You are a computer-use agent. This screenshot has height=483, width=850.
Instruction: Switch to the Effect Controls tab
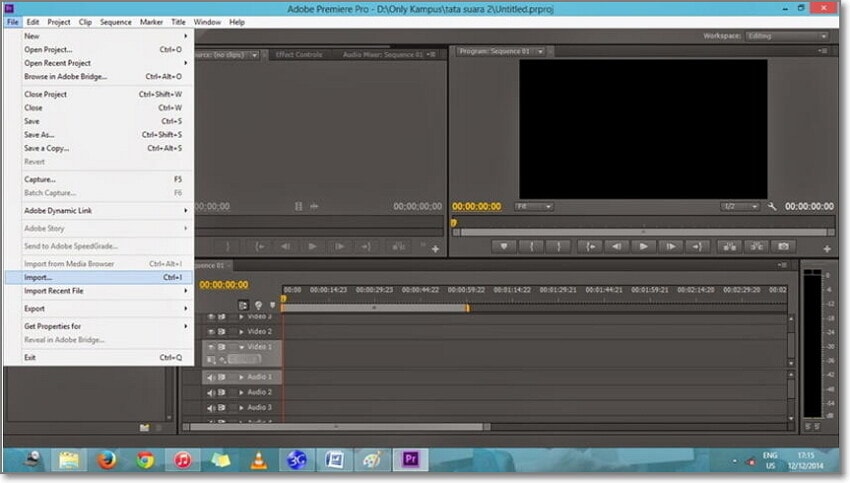(299, 55)
